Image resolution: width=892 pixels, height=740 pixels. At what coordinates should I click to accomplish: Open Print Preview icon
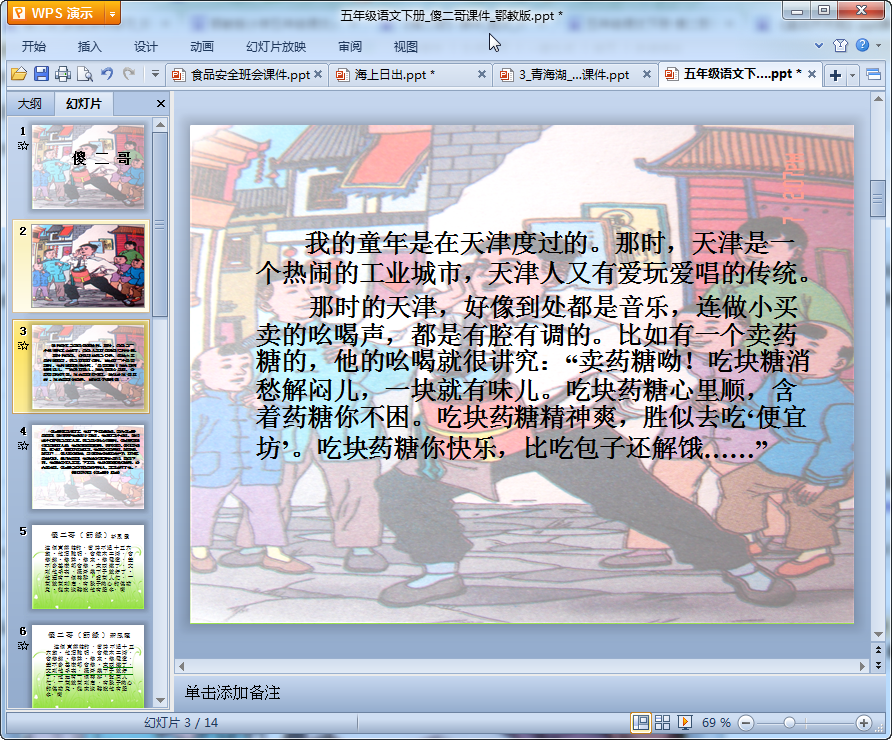(x=85, y=74)
